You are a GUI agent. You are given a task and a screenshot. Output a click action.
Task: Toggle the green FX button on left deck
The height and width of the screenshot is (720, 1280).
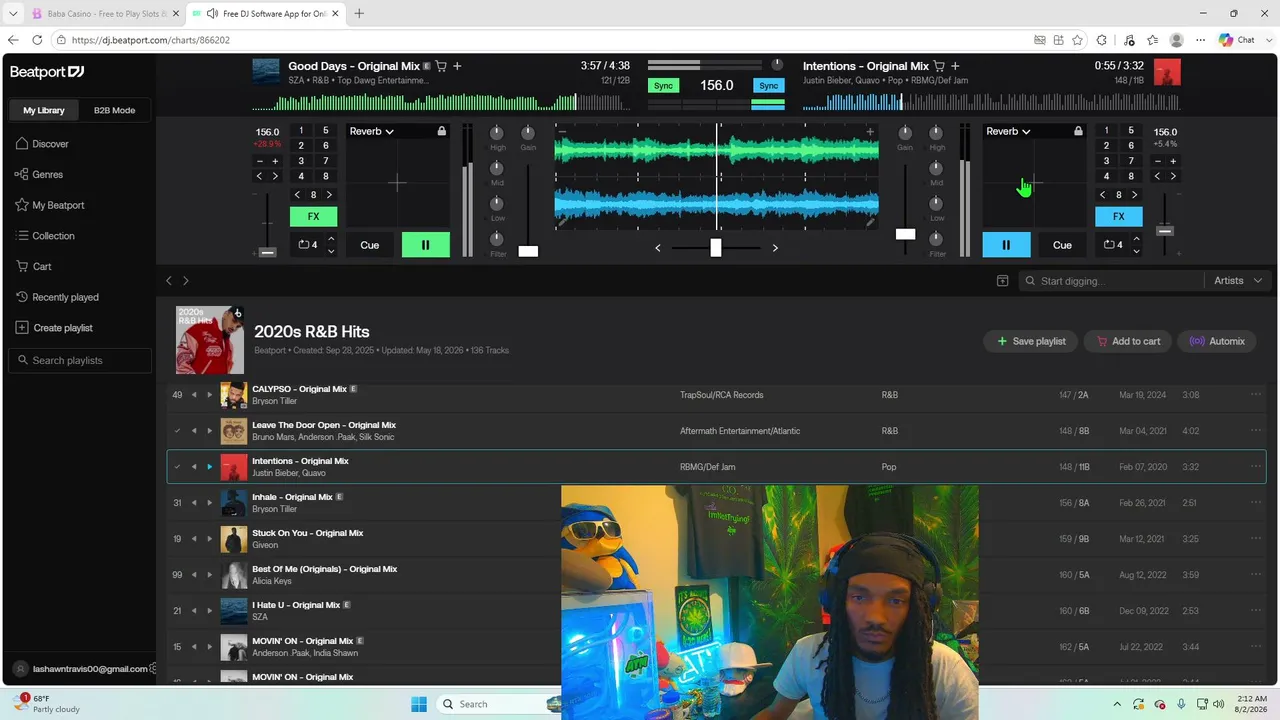313,217
